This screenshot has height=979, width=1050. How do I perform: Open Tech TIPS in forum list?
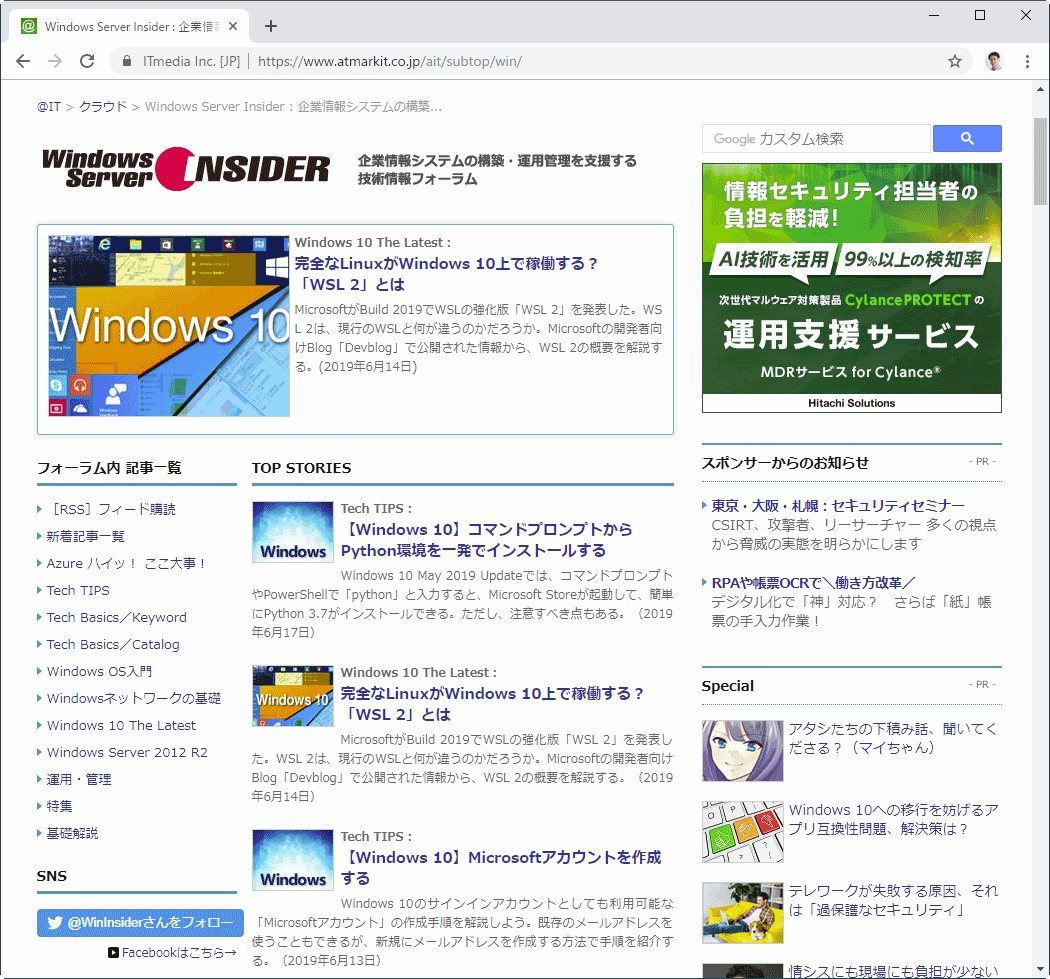point(78,590)
